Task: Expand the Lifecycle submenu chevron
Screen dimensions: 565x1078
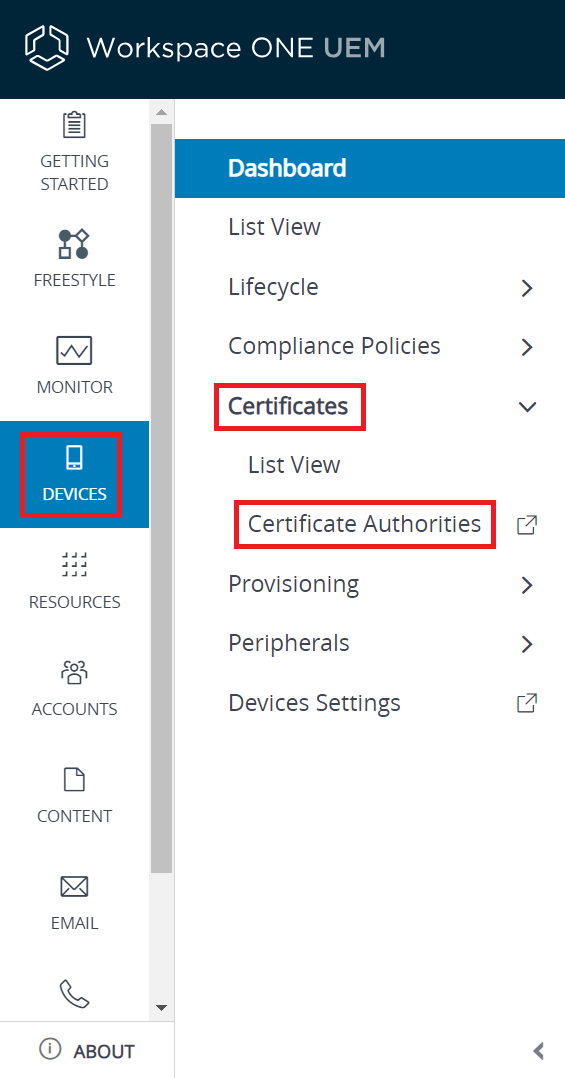Action: (x=527, y=287)
